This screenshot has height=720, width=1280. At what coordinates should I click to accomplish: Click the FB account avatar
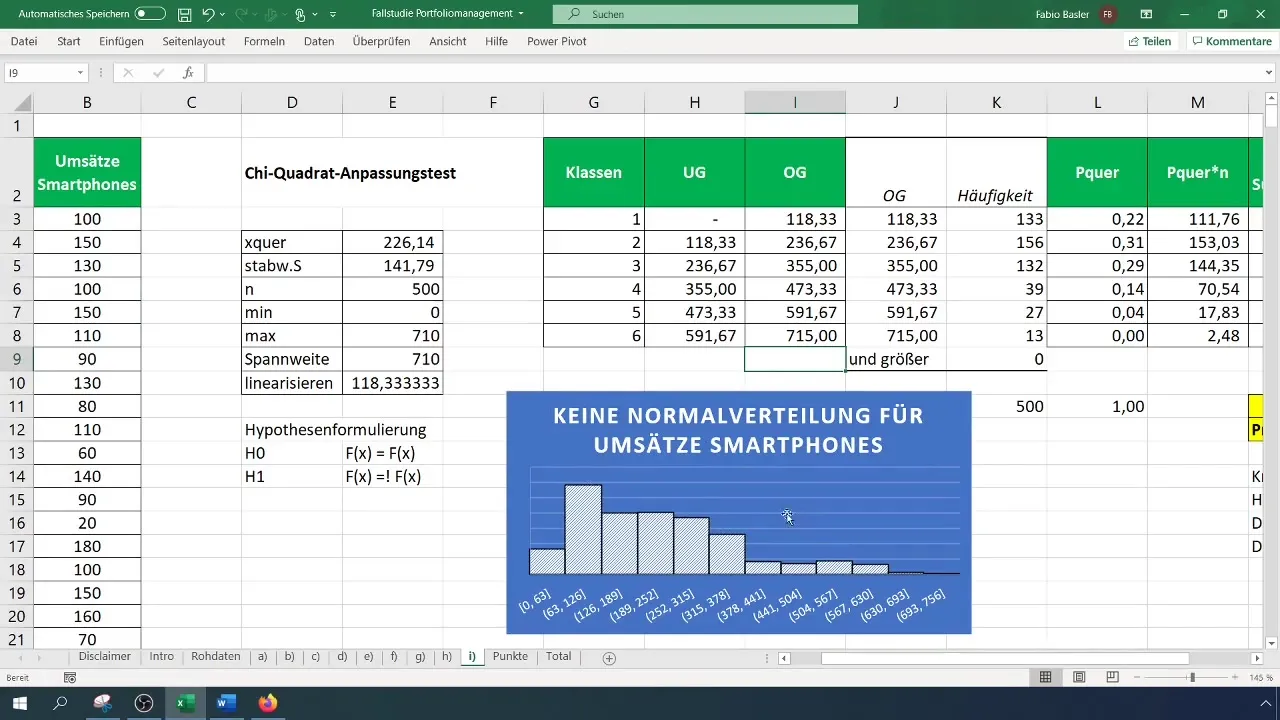[1107, 14]
